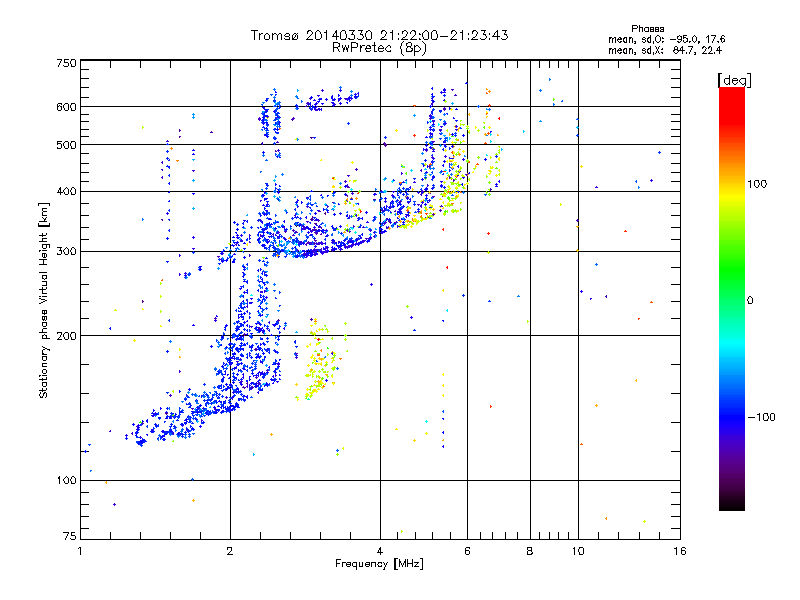Click the y-axis tick label '75'
This screenshot has height=600, width=800.
click(70, 536)
